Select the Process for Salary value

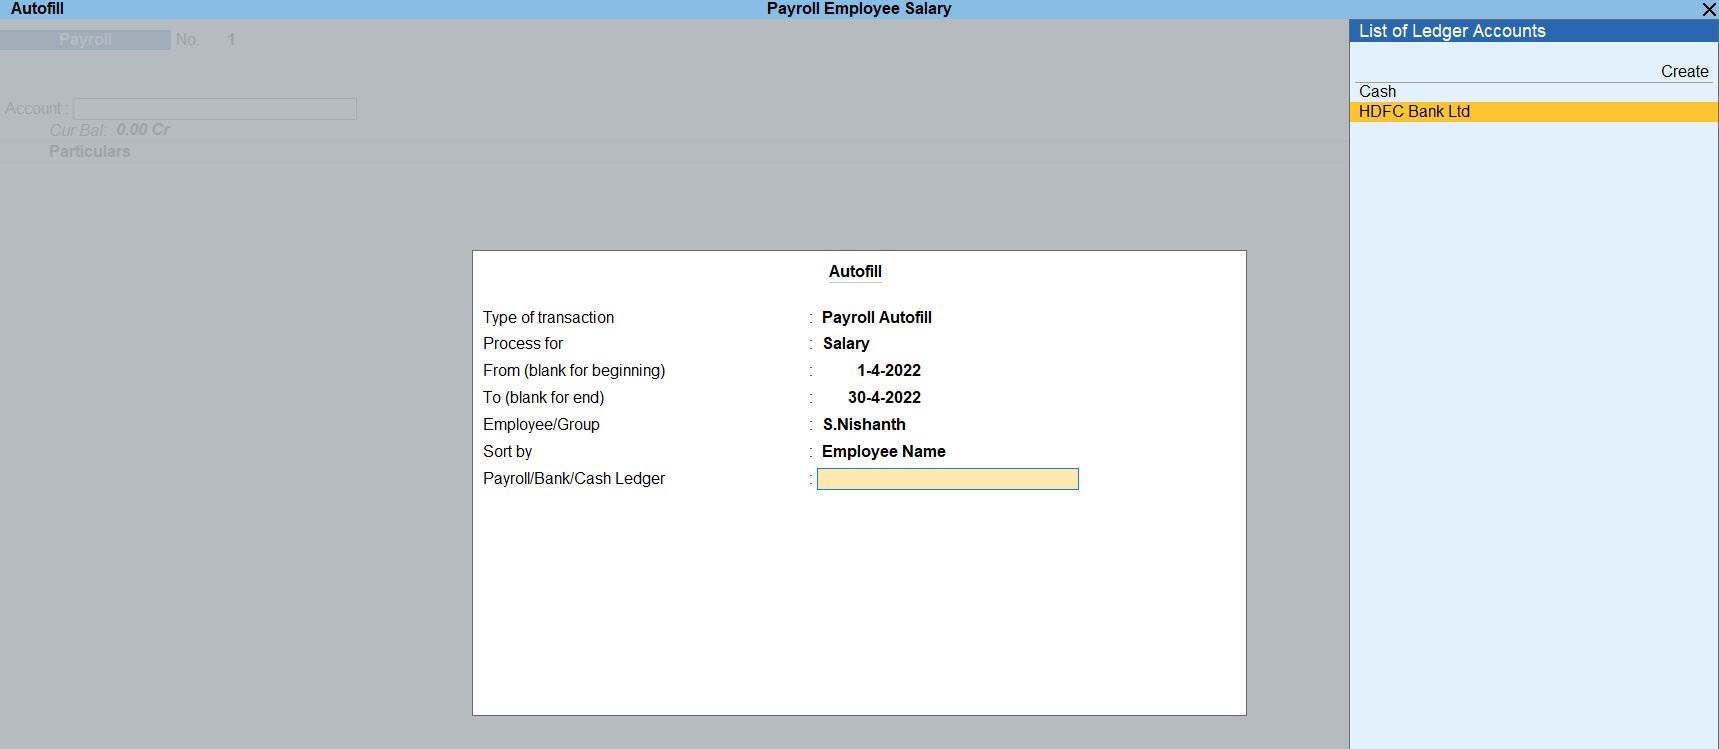pos(846,344)
